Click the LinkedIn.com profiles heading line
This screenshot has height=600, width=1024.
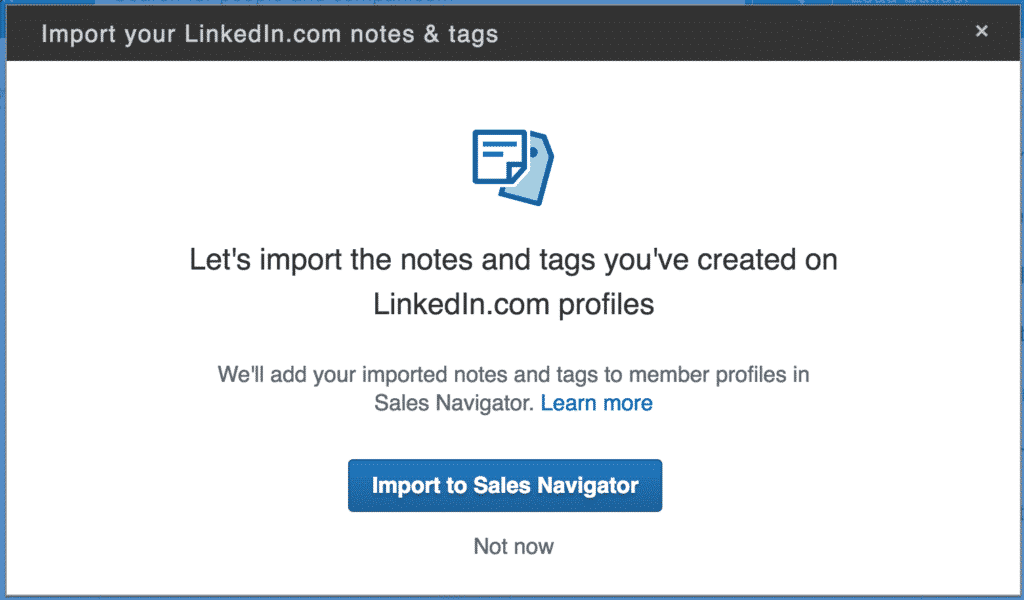click(513, 304)
